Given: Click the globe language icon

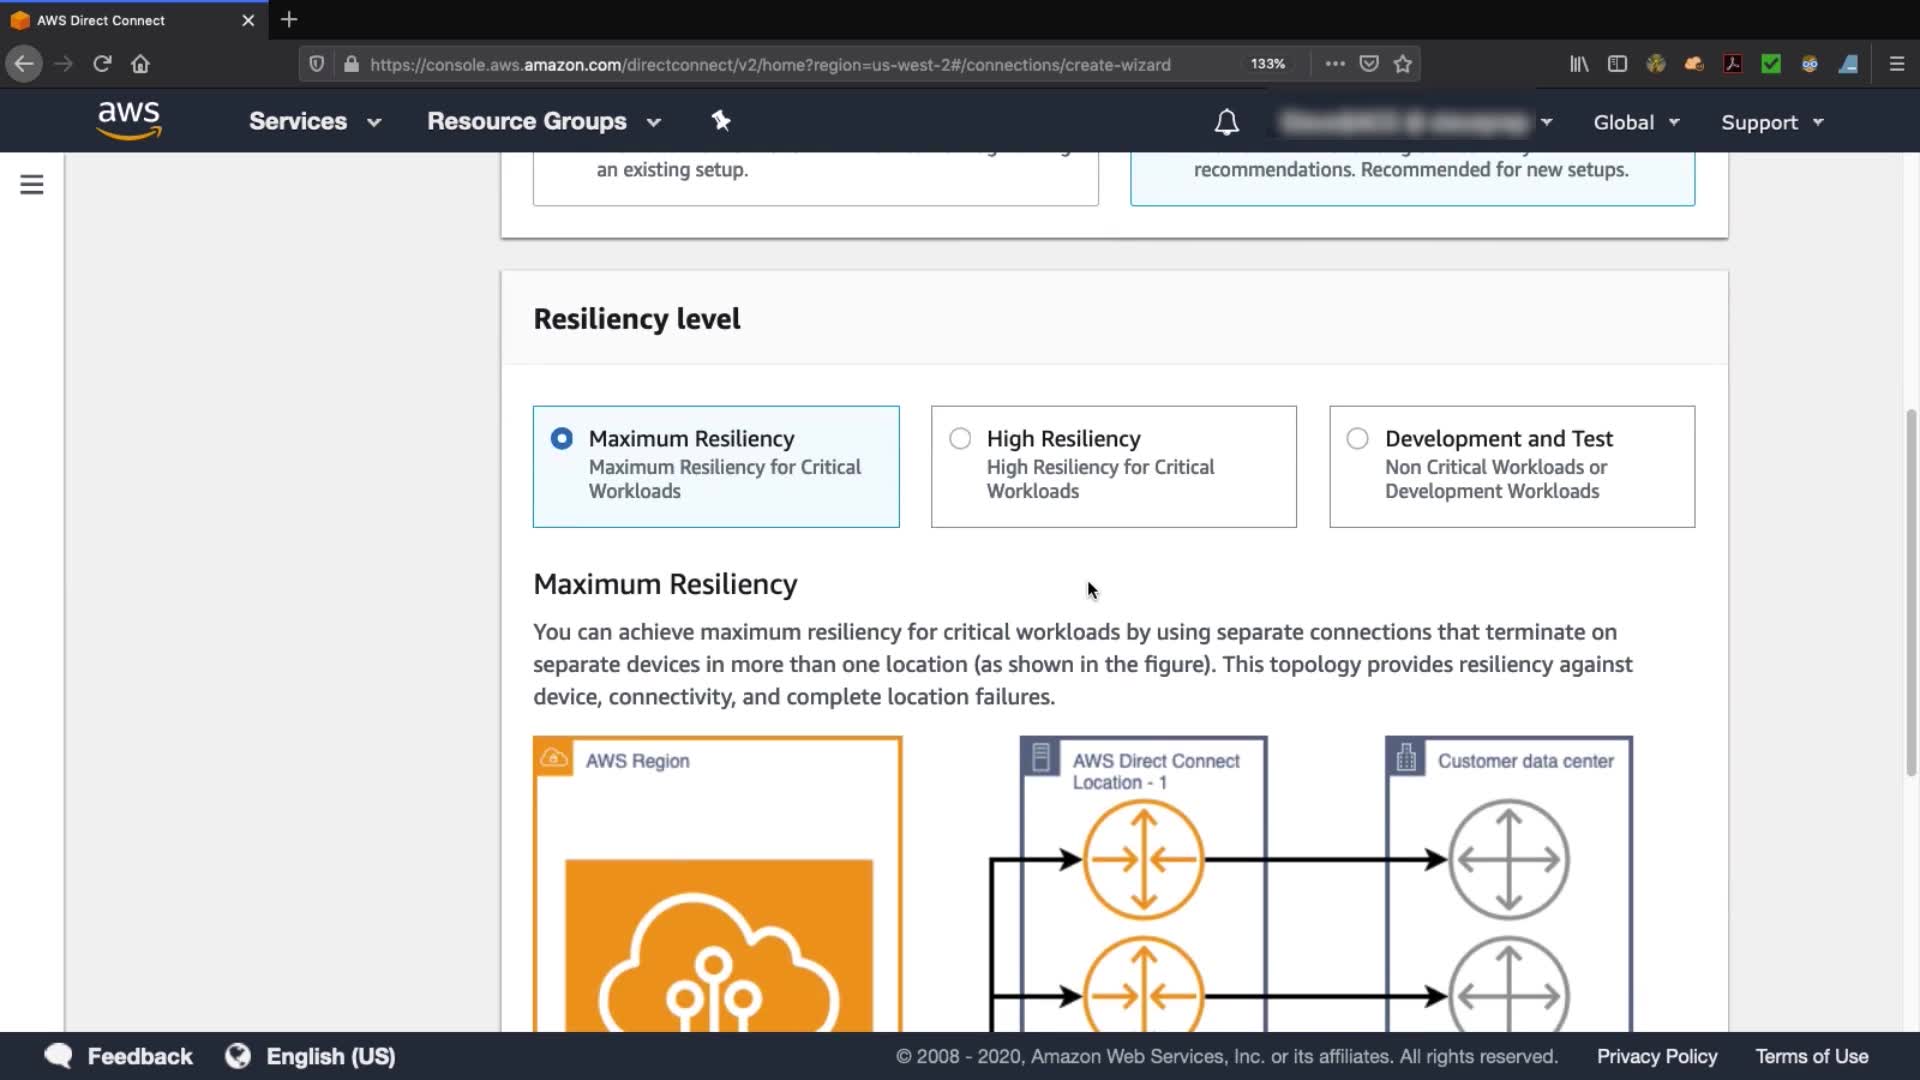Looking at the screenshot, I should [238, 1056].
